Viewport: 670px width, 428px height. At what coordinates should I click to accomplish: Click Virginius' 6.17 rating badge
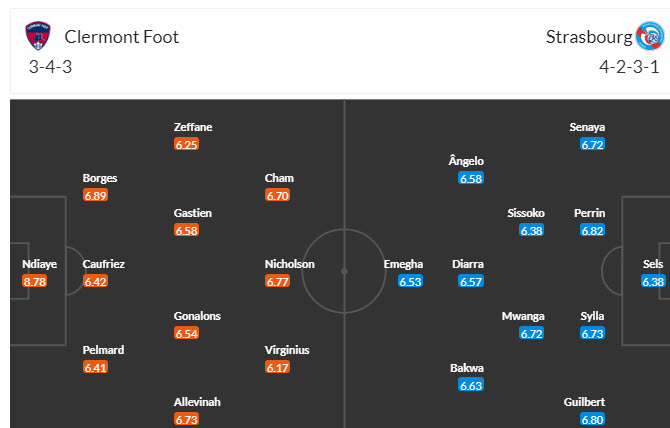tap(278, 367)
